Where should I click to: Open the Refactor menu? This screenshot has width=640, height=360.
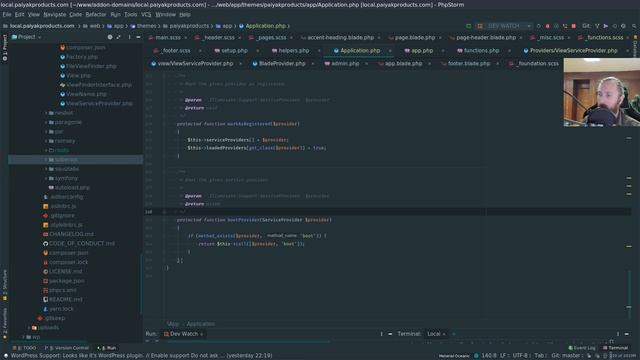[x=96, y=14]
